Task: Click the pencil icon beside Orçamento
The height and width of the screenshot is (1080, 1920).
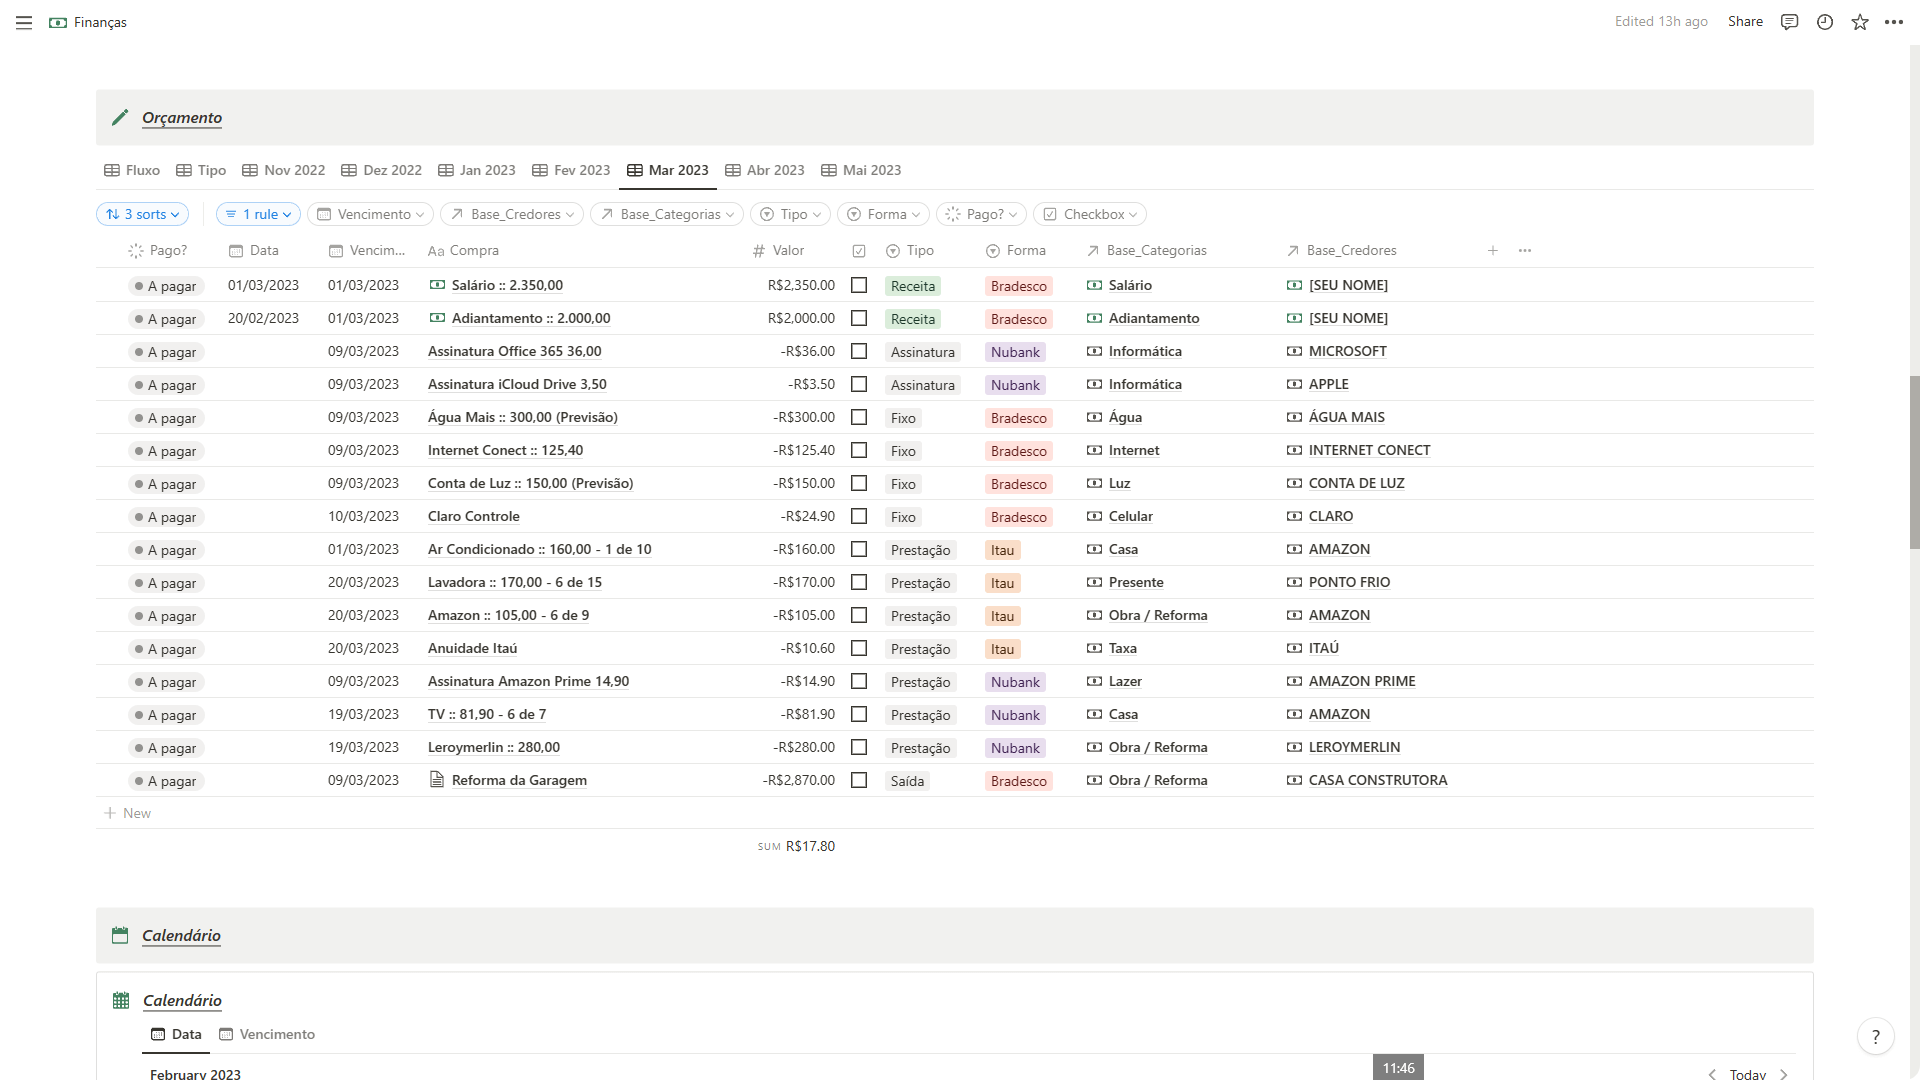Action: point(120,117)
